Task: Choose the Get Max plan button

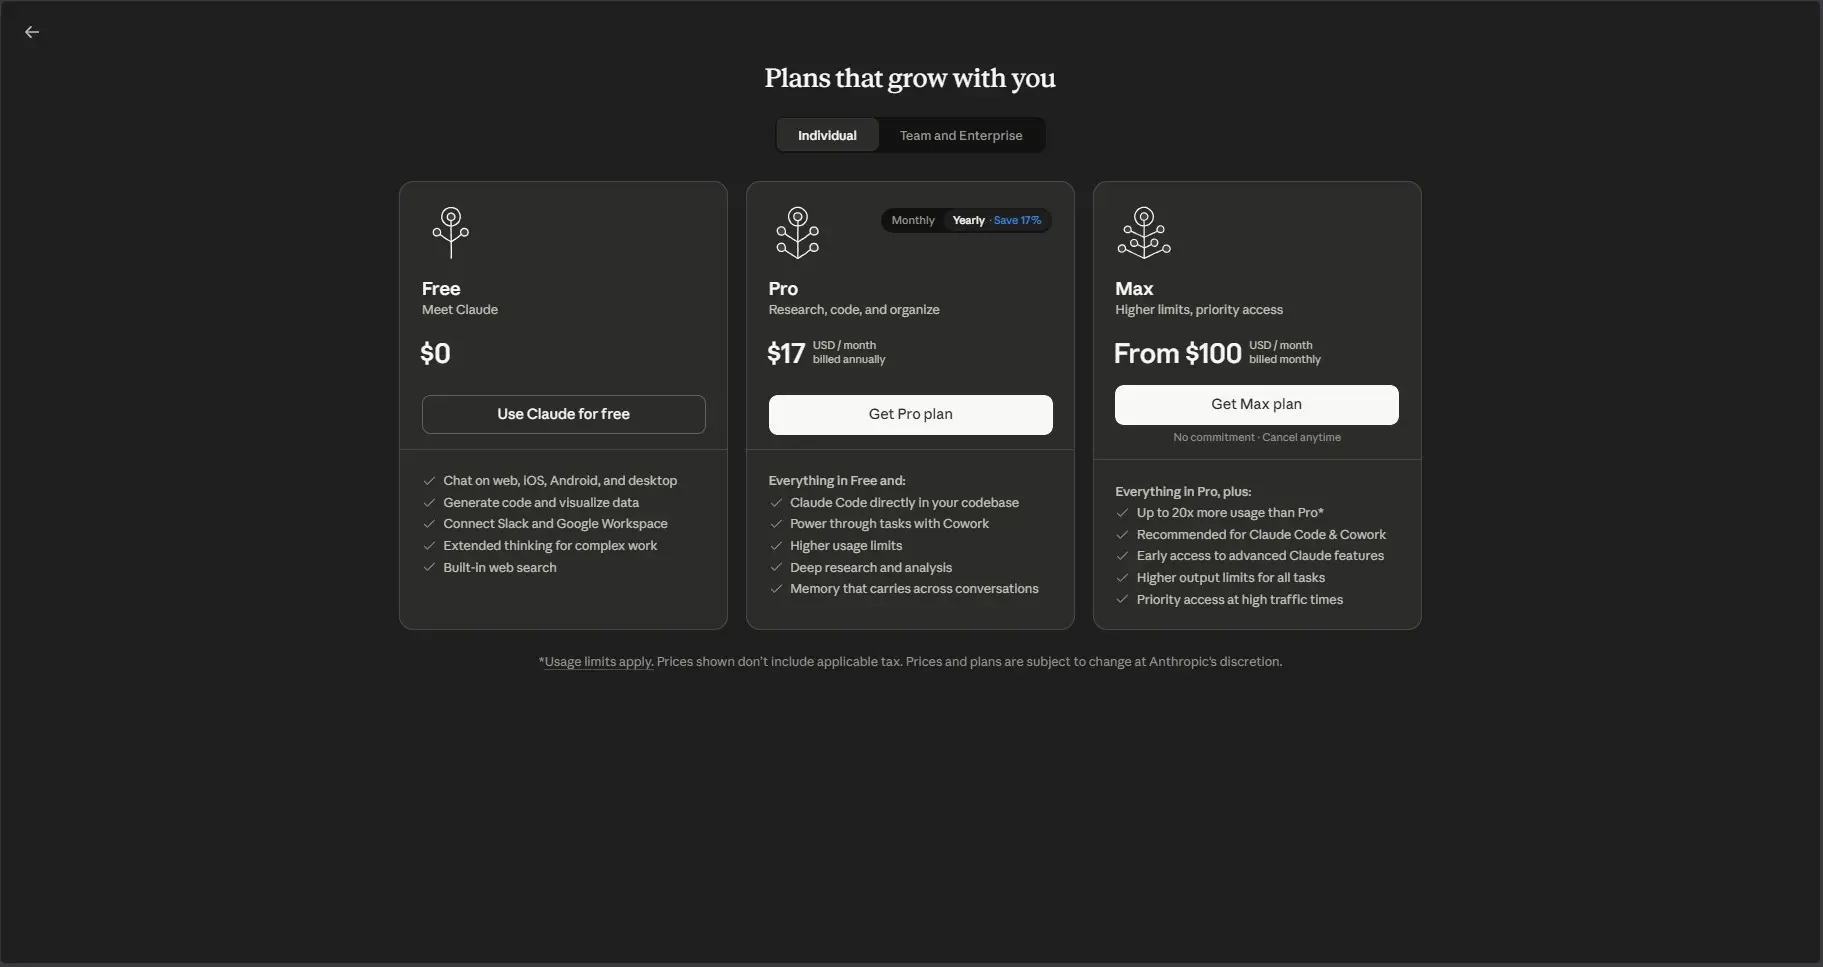Action: click(x=1256, y=404)
